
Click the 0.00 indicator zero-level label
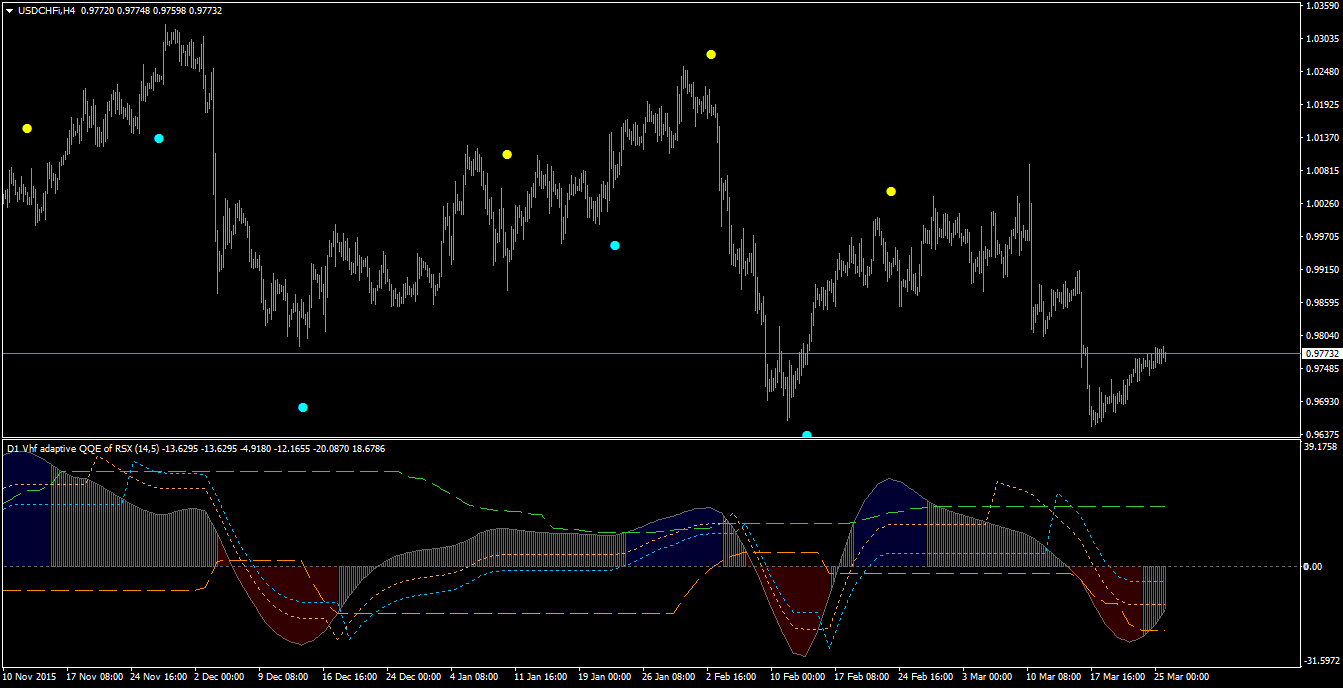1313,567
